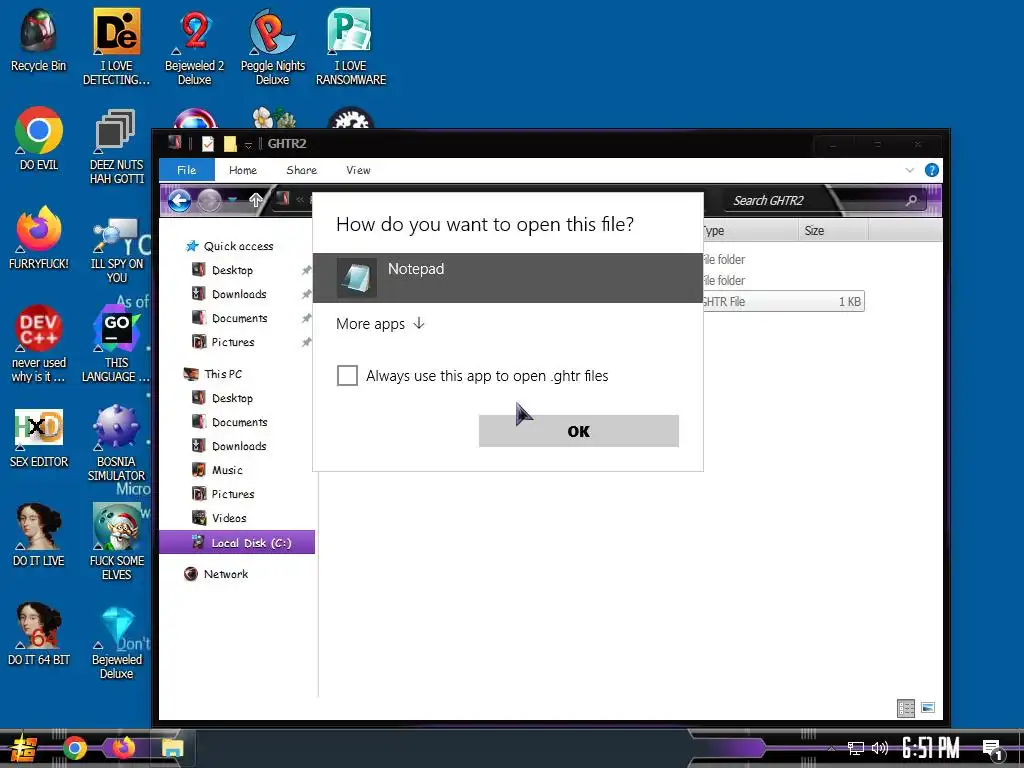Select Documents under Quick access
Image resolution: width=1024 pixels, height=768 pixels.
click(x=239, y=318)
